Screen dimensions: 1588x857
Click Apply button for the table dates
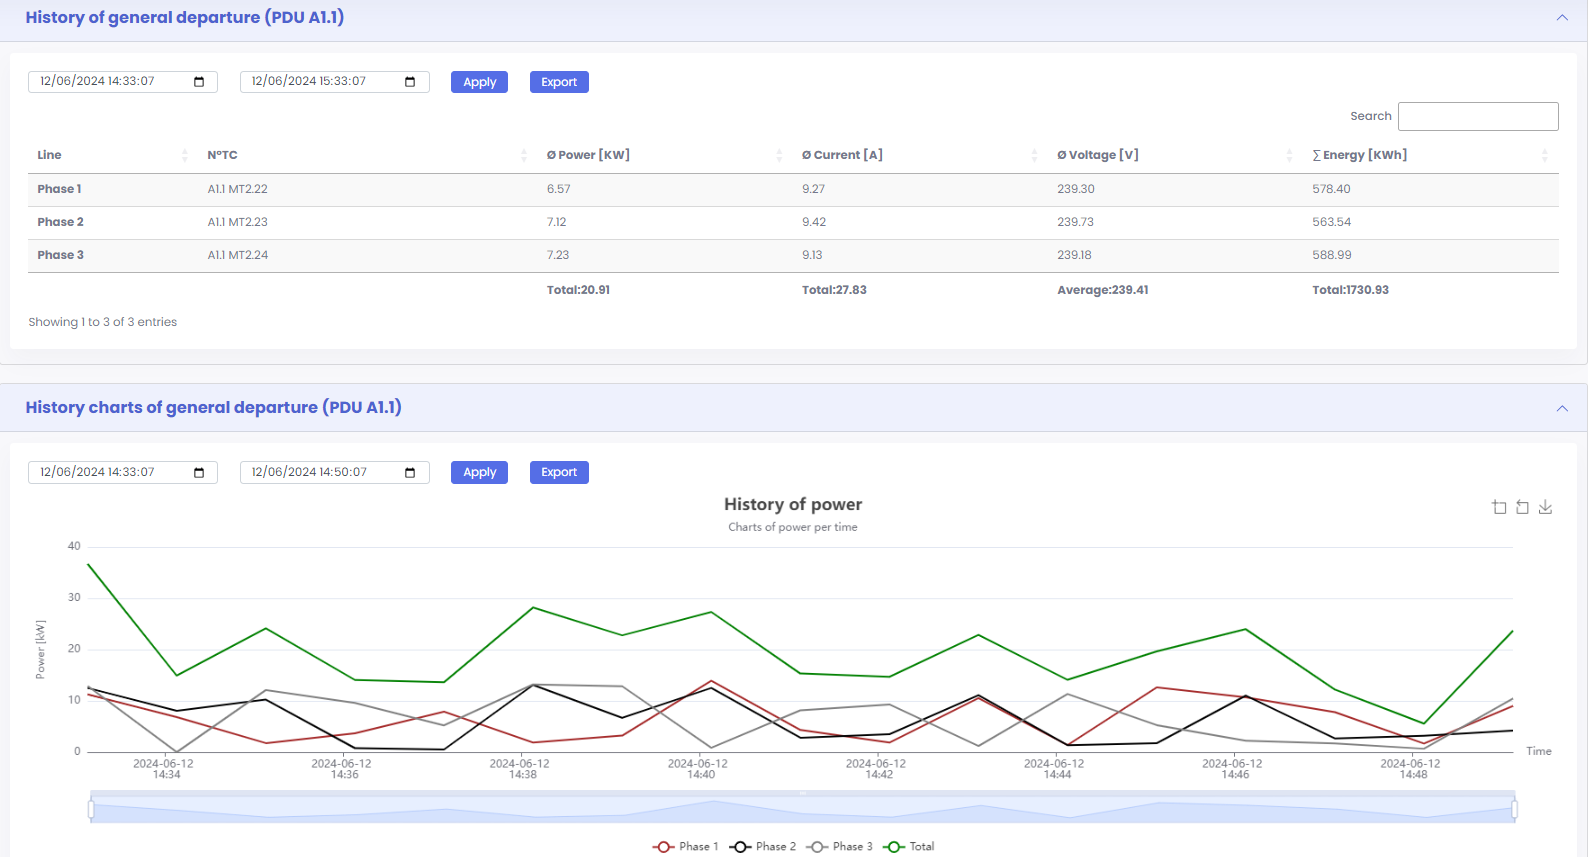coord(479,82)
